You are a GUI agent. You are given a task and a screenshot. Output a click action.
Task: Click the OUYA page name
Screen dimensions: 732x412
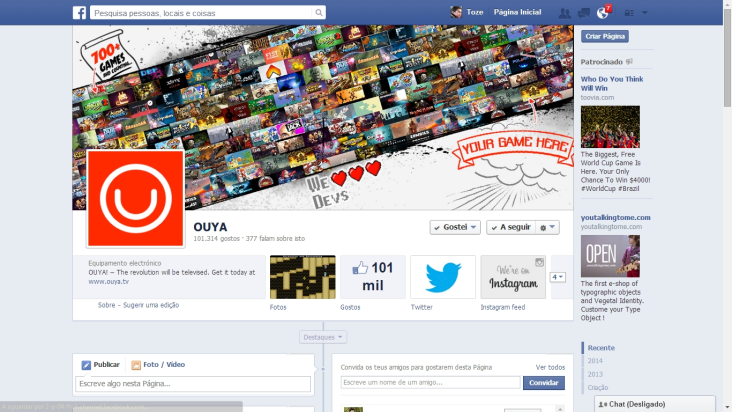pos(210,227)
